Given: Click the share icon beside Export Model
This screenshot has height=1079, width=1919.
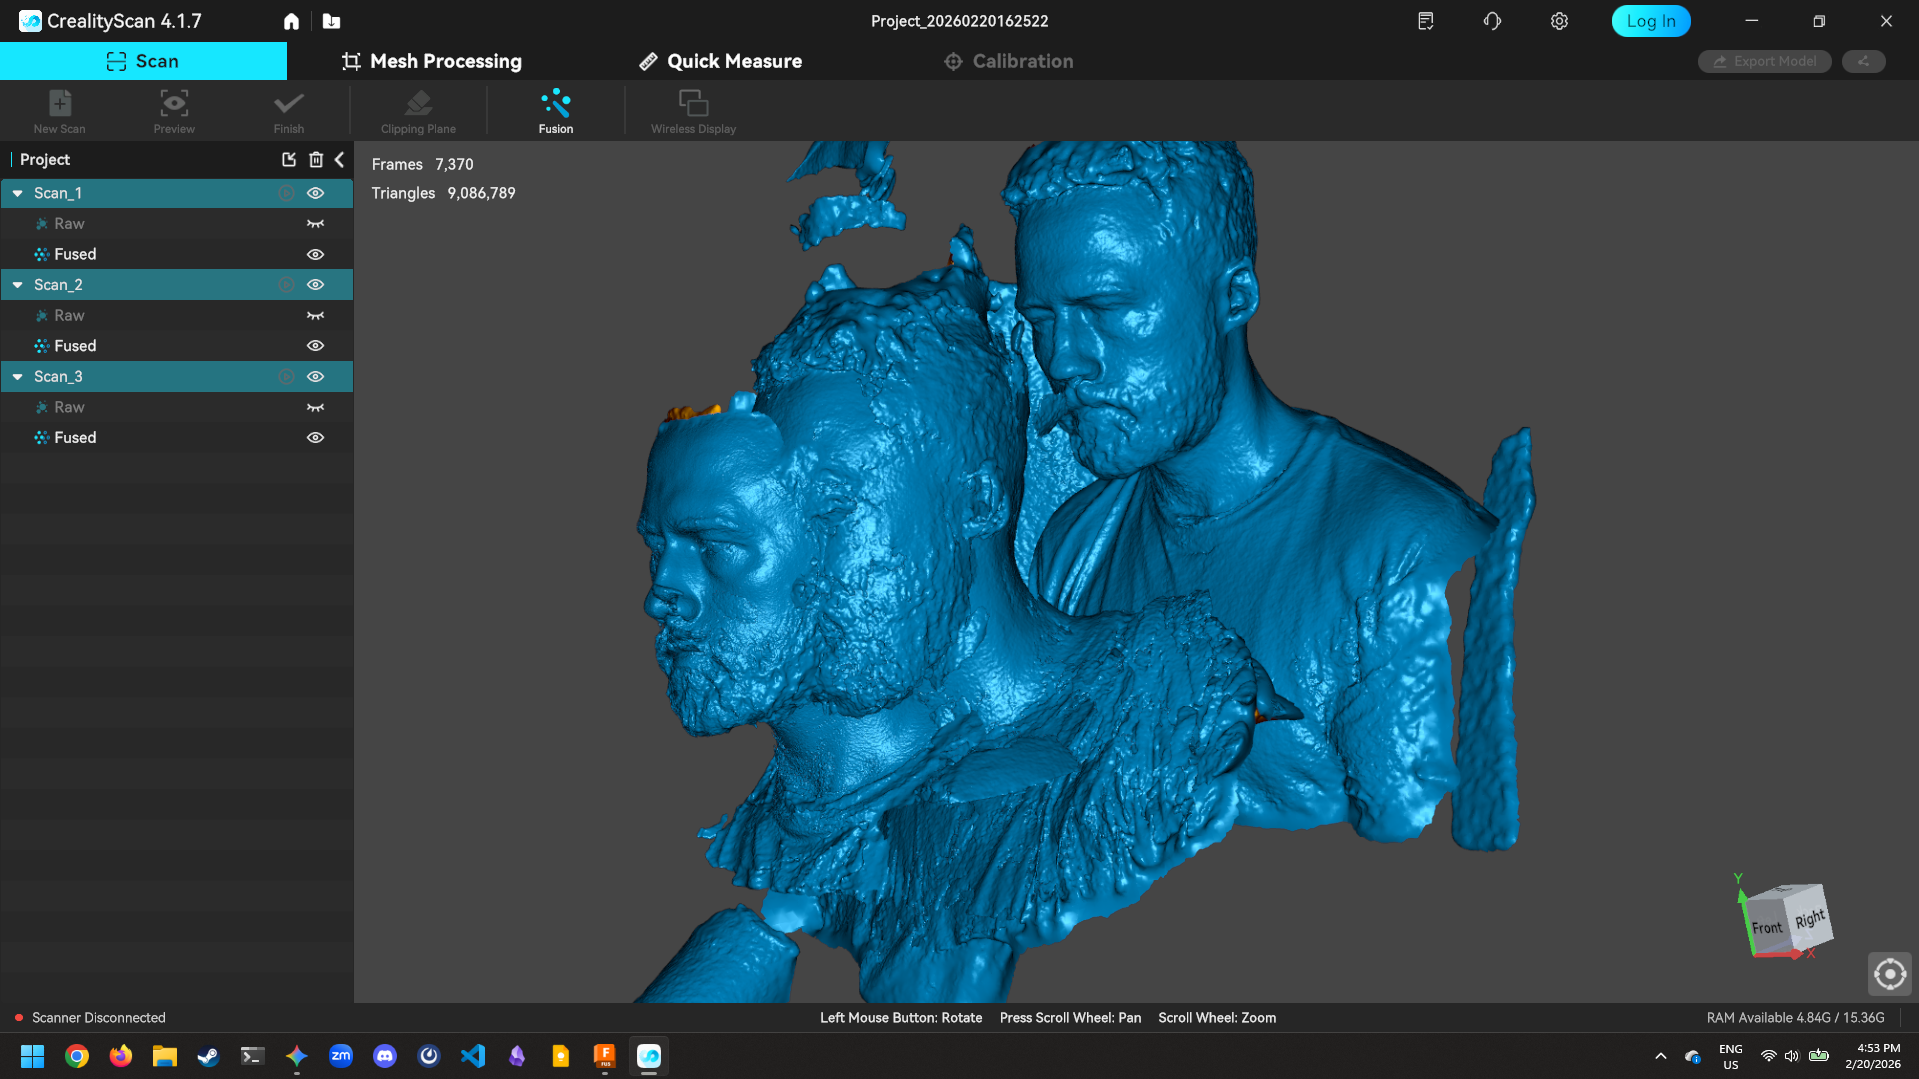Looking at the screenshot, I should coord(1863,61).
